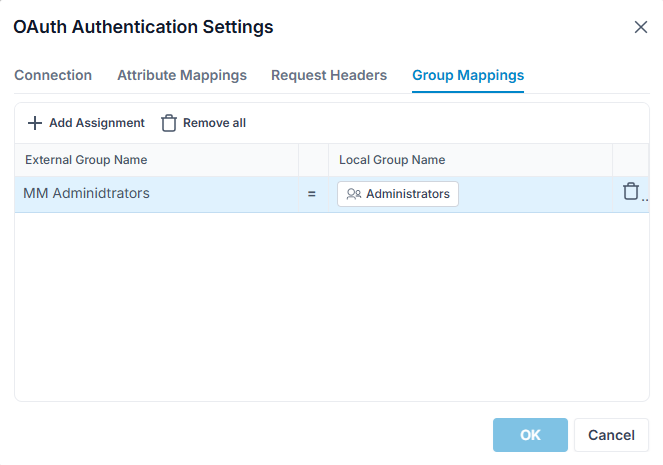The height and width of the screenshot is (465, 663).
Task: Open the Attribute Mappings tab
Action: click(x=182, y=75)
